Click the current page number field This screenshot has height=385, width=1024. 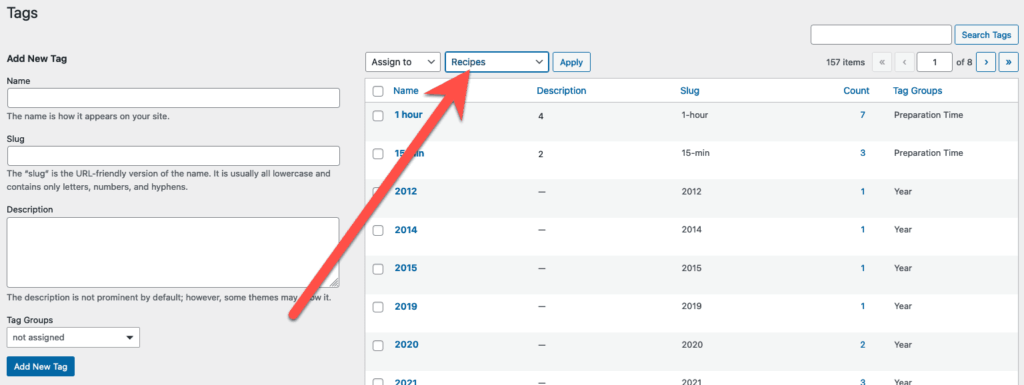(x=935, y=62)
